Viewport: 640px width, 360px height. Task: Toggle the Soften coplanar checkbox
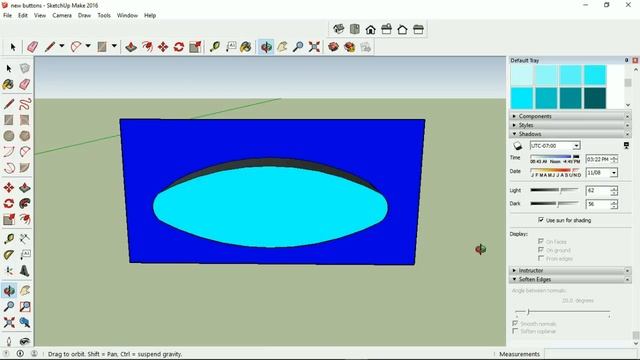[x=515, y=331]
